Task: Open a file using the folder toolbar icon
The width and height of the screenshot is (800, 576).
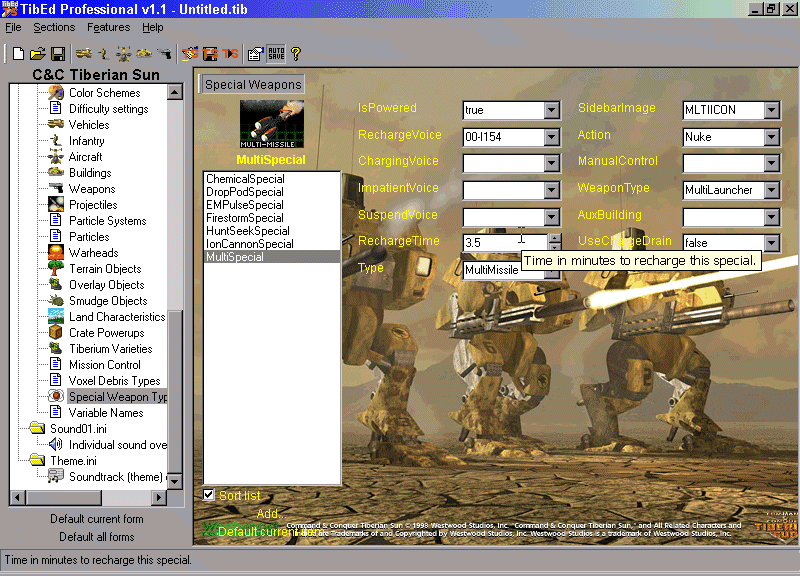Action: (37, 54)
